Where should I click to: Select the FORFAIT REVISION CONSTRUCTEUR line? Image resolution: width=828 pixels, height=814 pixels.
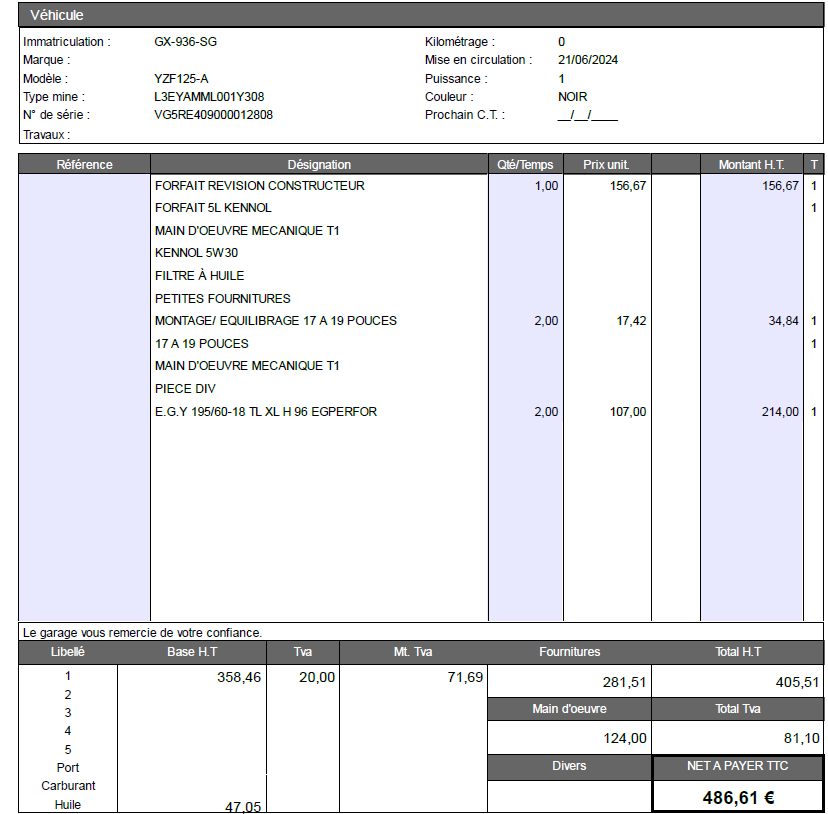[x=260, y=186]
